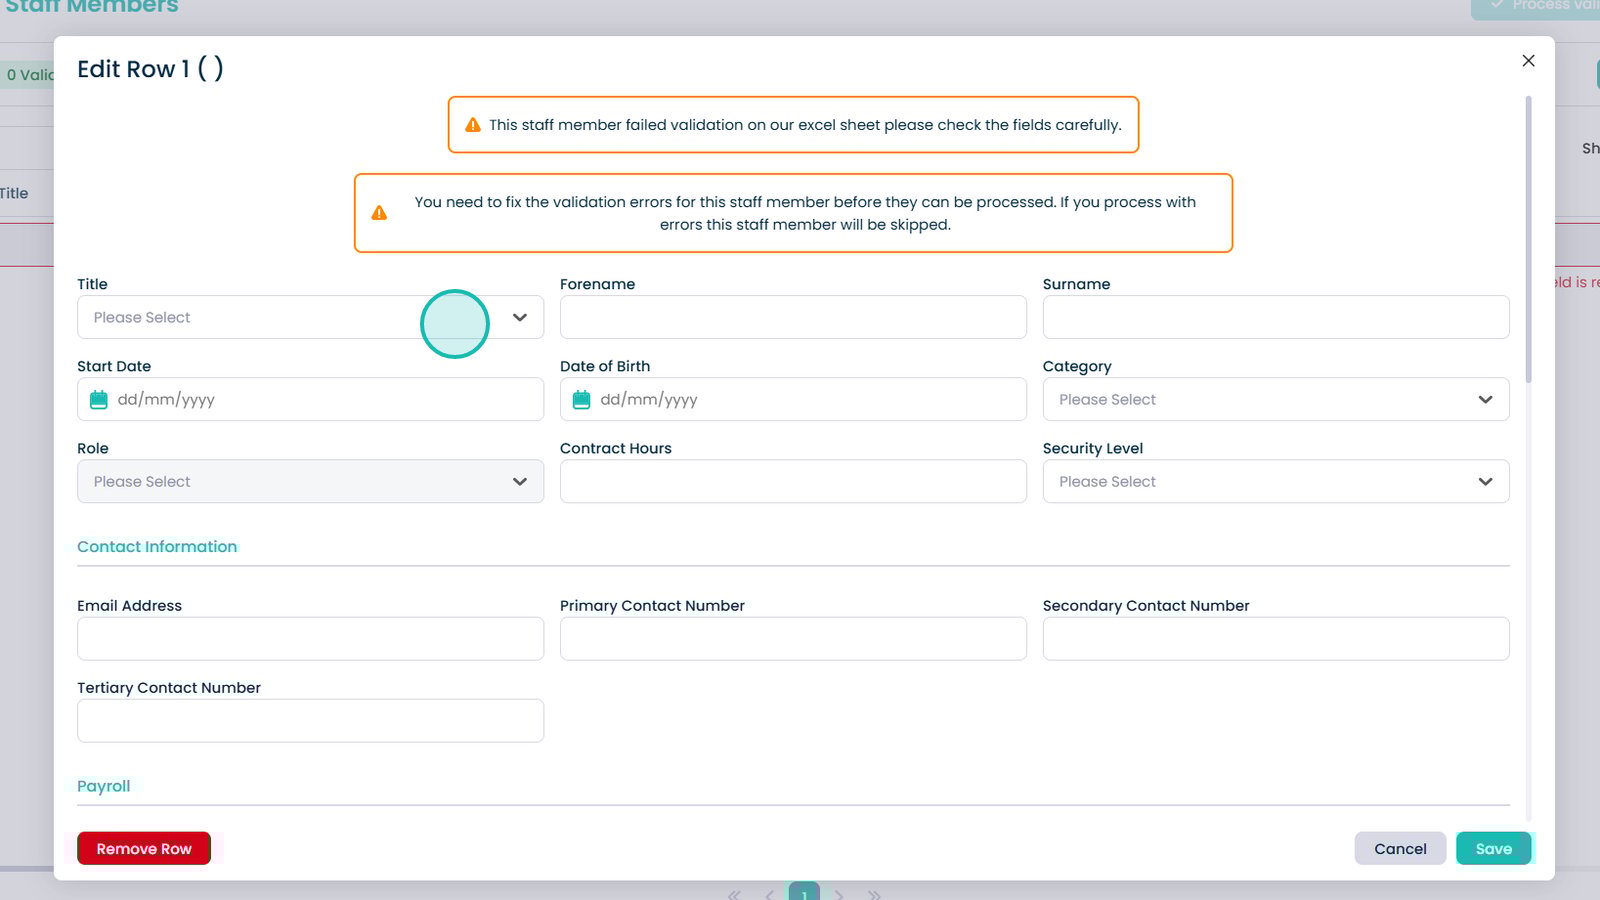
Task: Click the Email Address input
Action: tap(310, 639)
